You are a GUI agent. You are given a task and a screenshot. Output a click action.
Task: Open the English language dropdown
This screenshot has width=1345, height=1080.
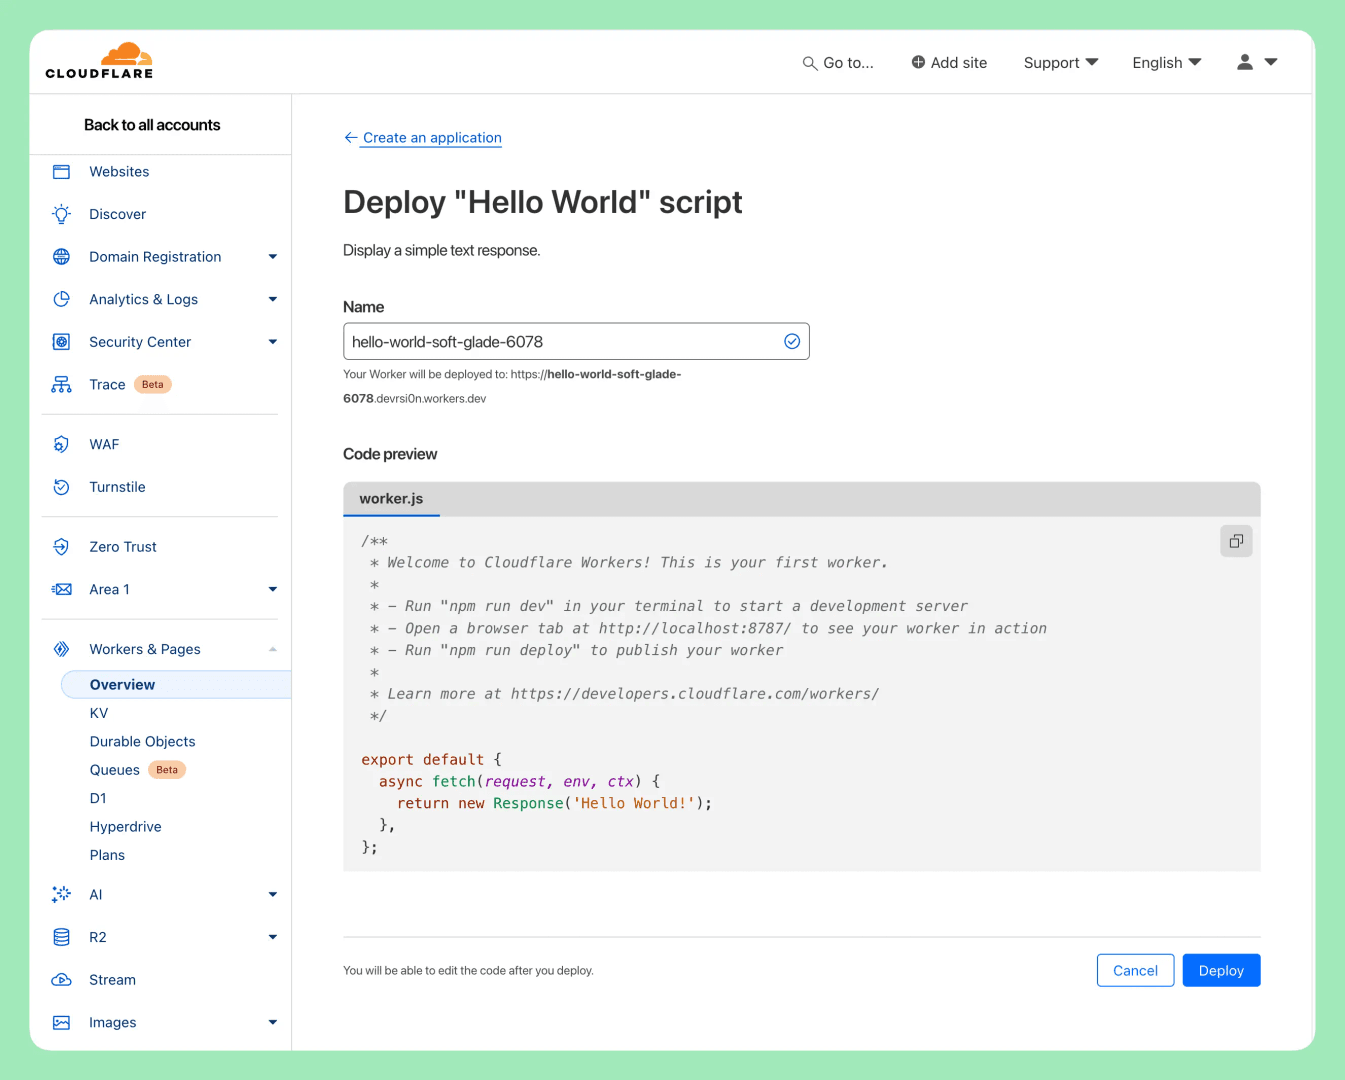coord(1166,62)
